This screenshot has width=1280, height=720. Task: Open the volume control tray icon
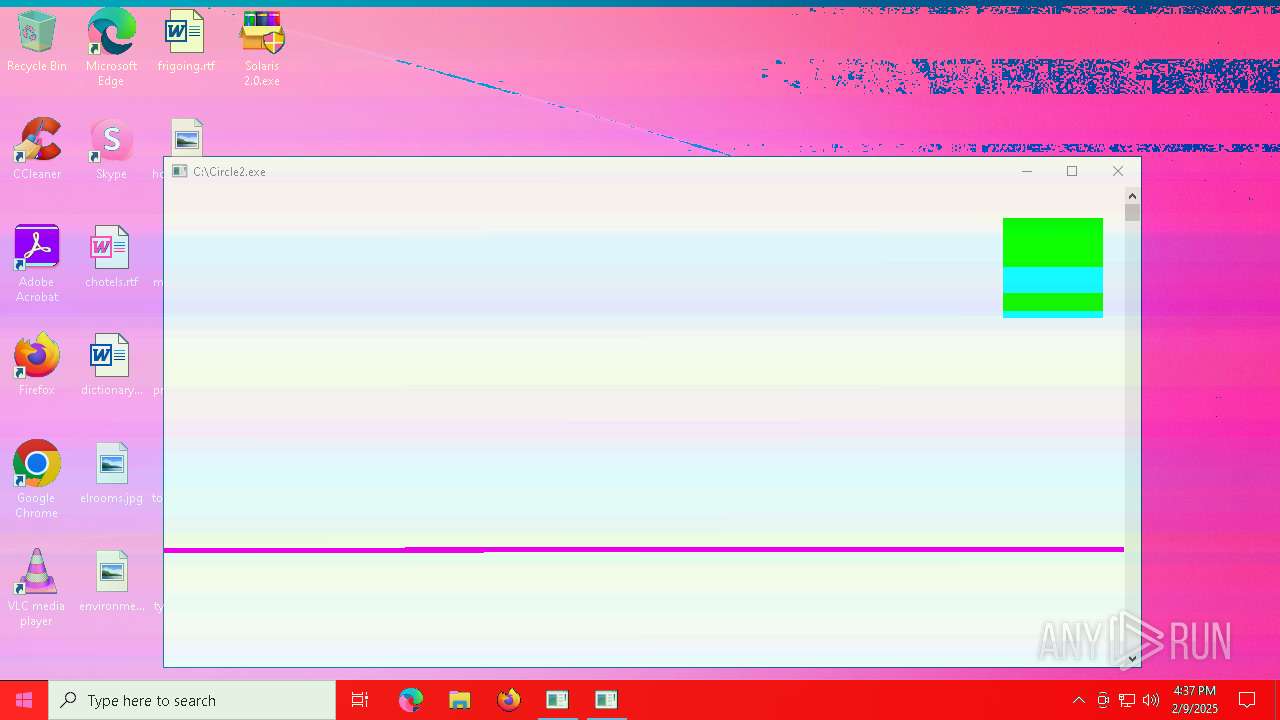1151,700
